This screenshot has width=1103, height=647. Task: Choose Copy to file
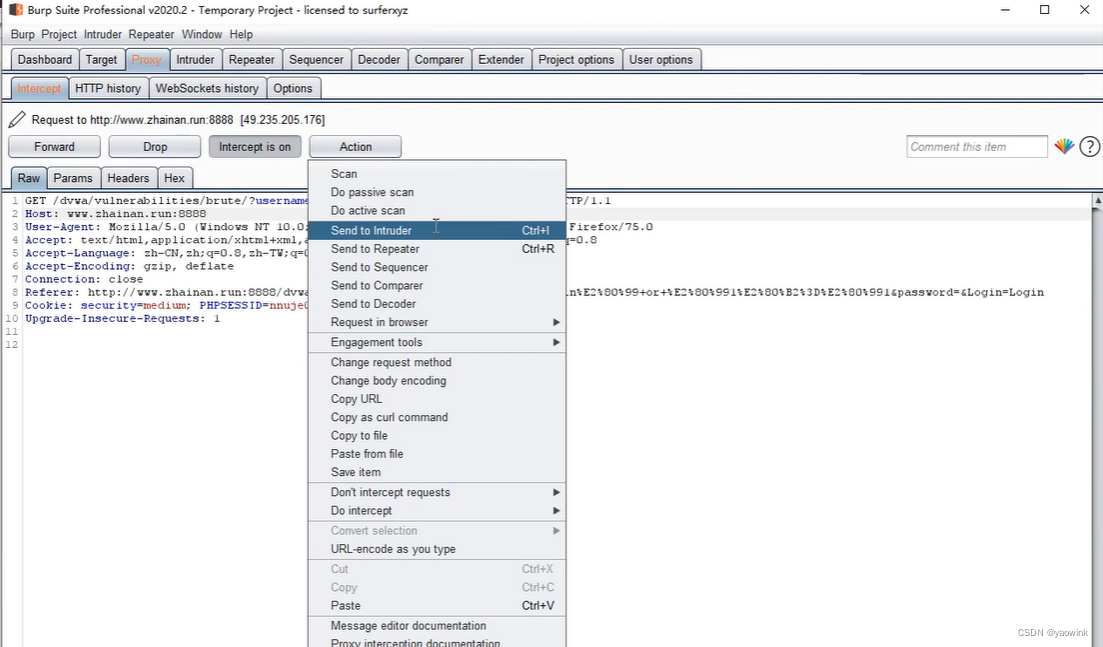(x=437, y=435)
